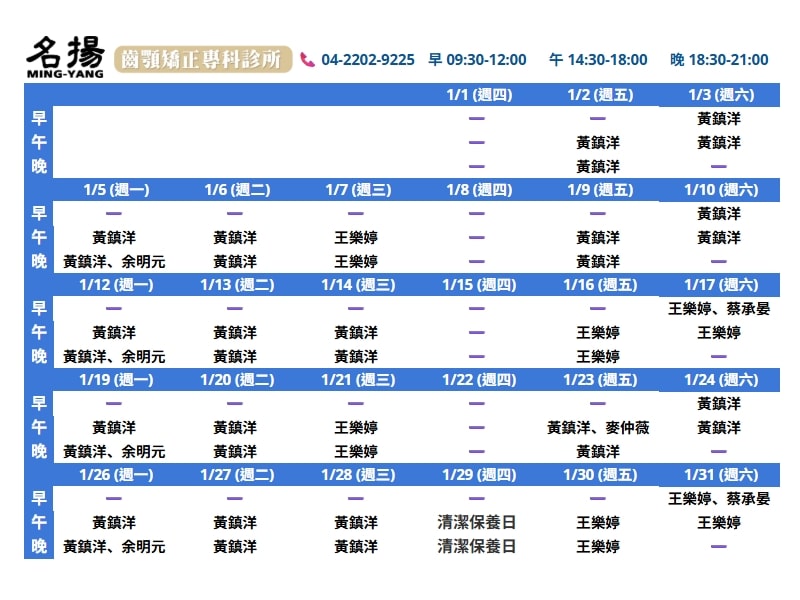The height and width of the screenshot is (600, 800).
Task: Click the 1/1 (週四) date header
Action: 476,95
